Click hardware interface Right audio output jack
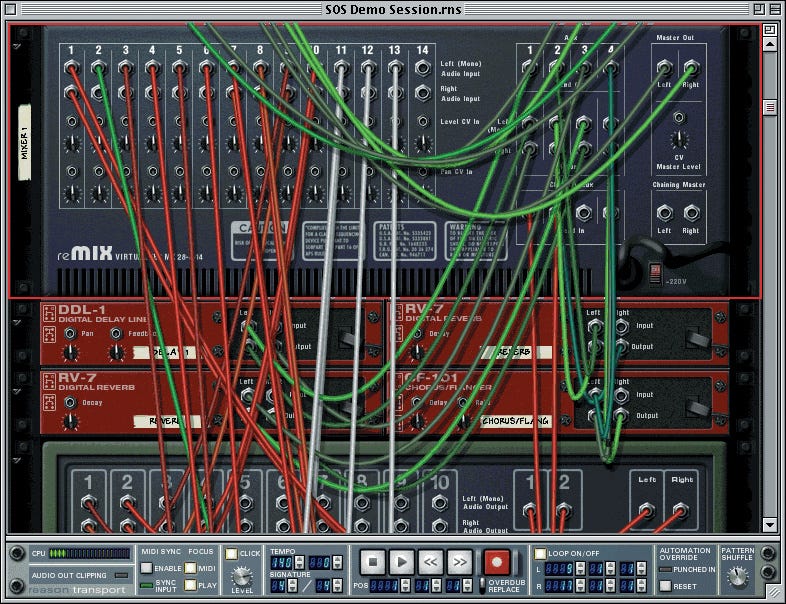Image resolution: width=786 pixels, height=604 pixels. (680, 511)
